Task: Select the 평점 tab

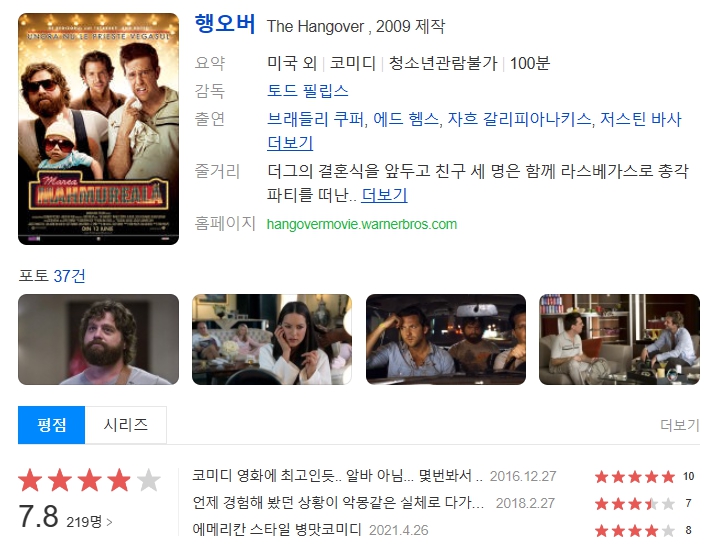Action: (x=51, y=425)
